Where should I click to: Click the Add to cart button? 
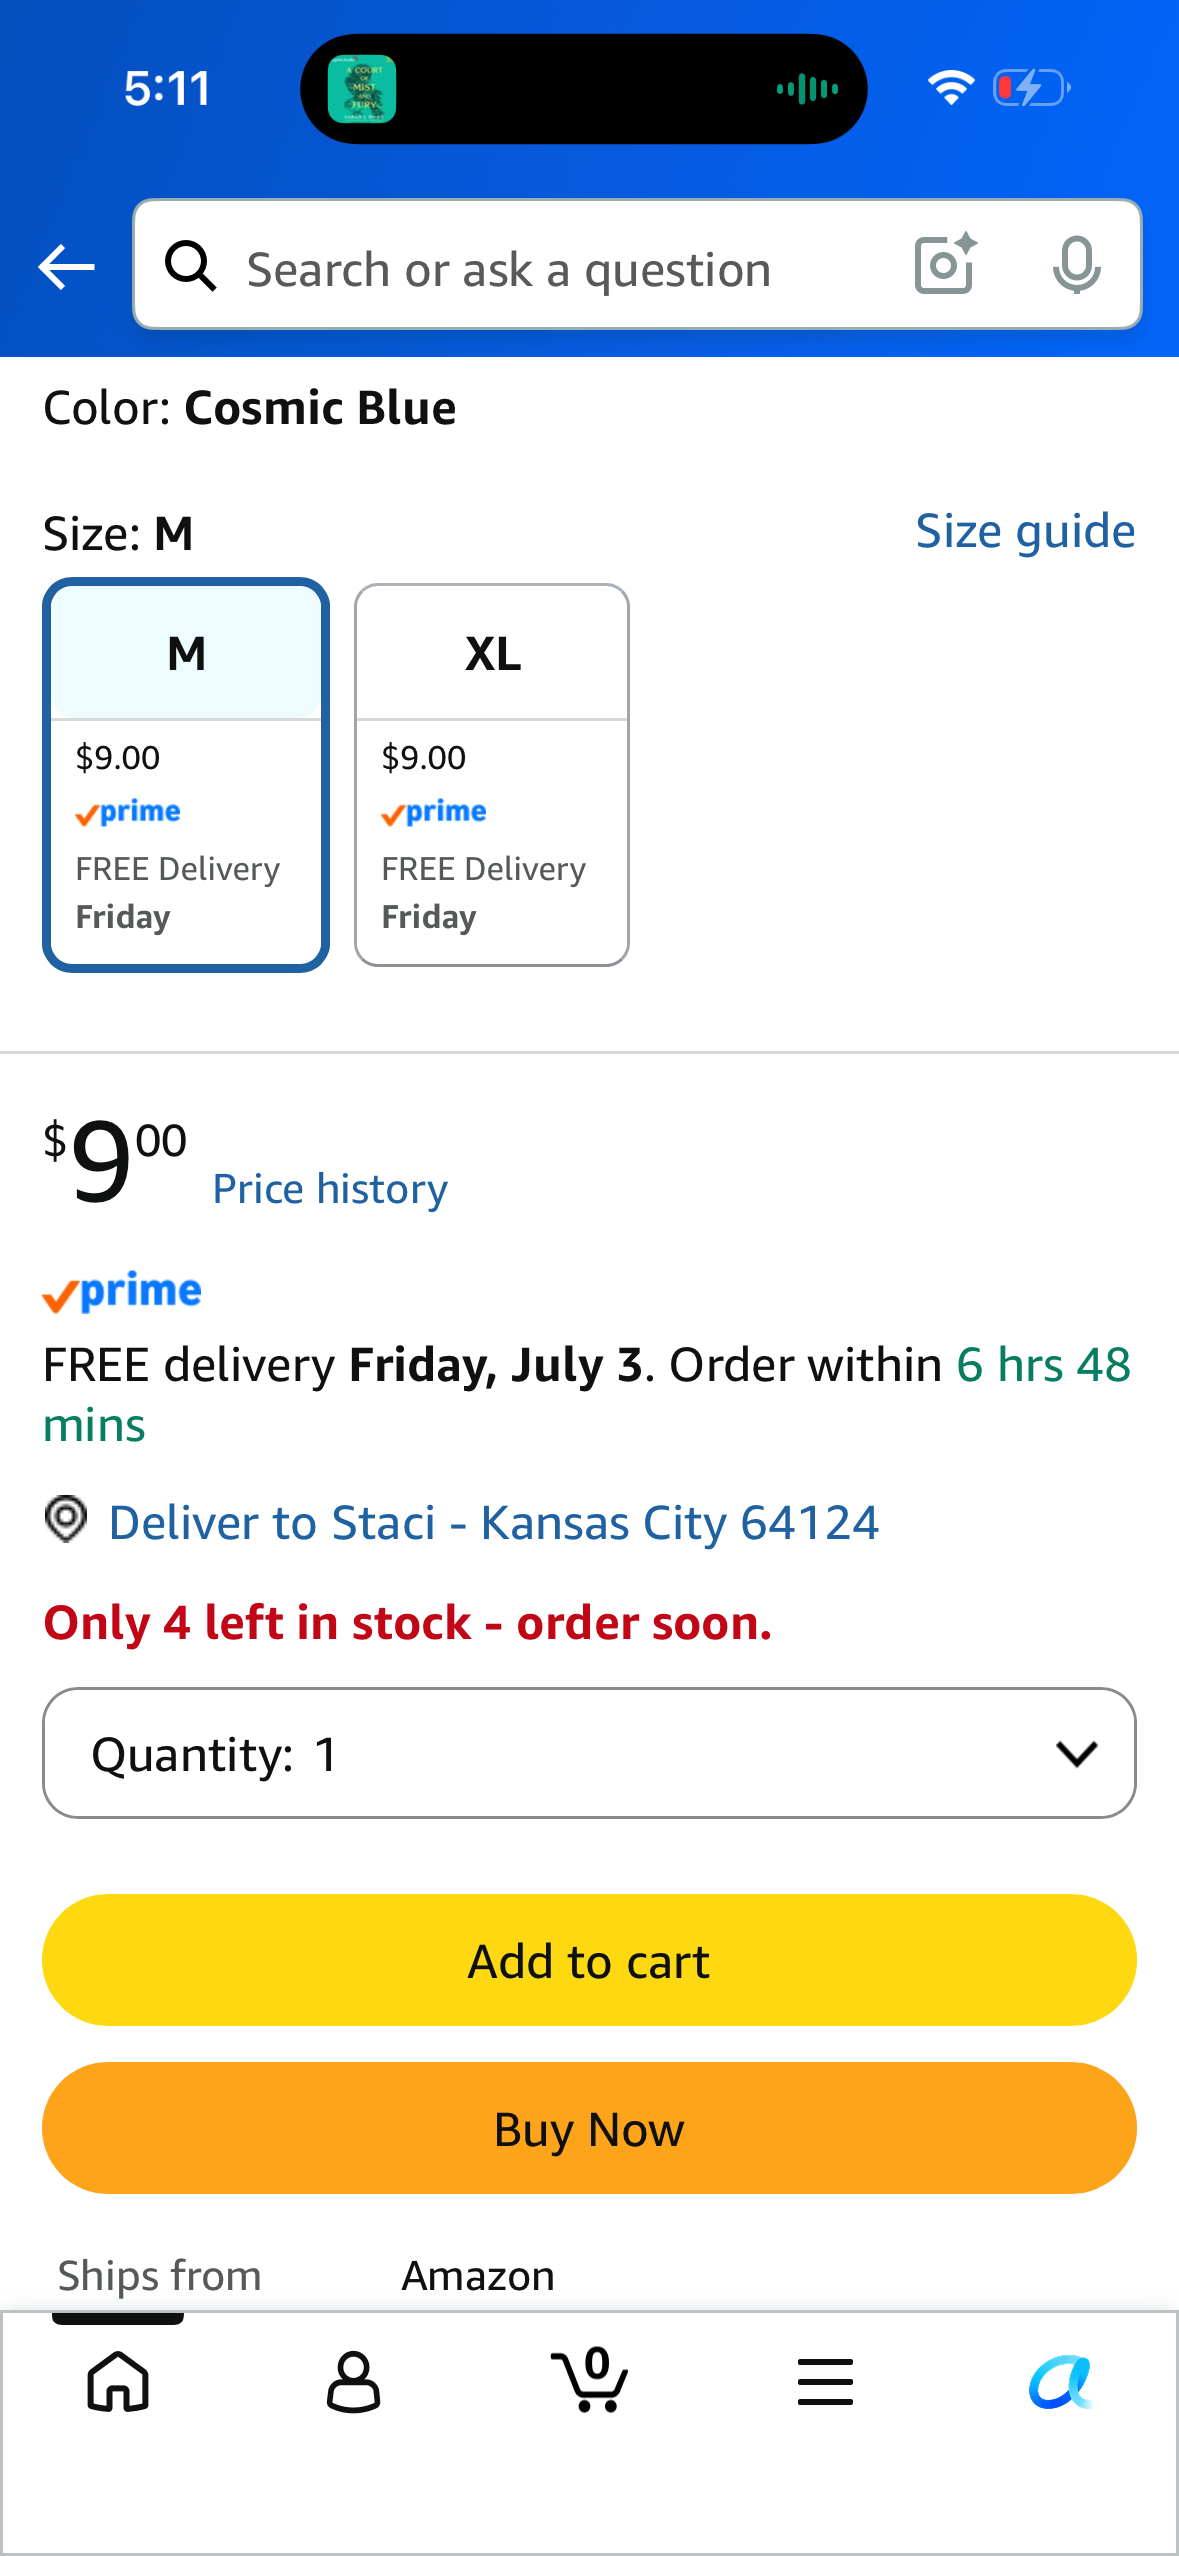tap(589, 1960)
